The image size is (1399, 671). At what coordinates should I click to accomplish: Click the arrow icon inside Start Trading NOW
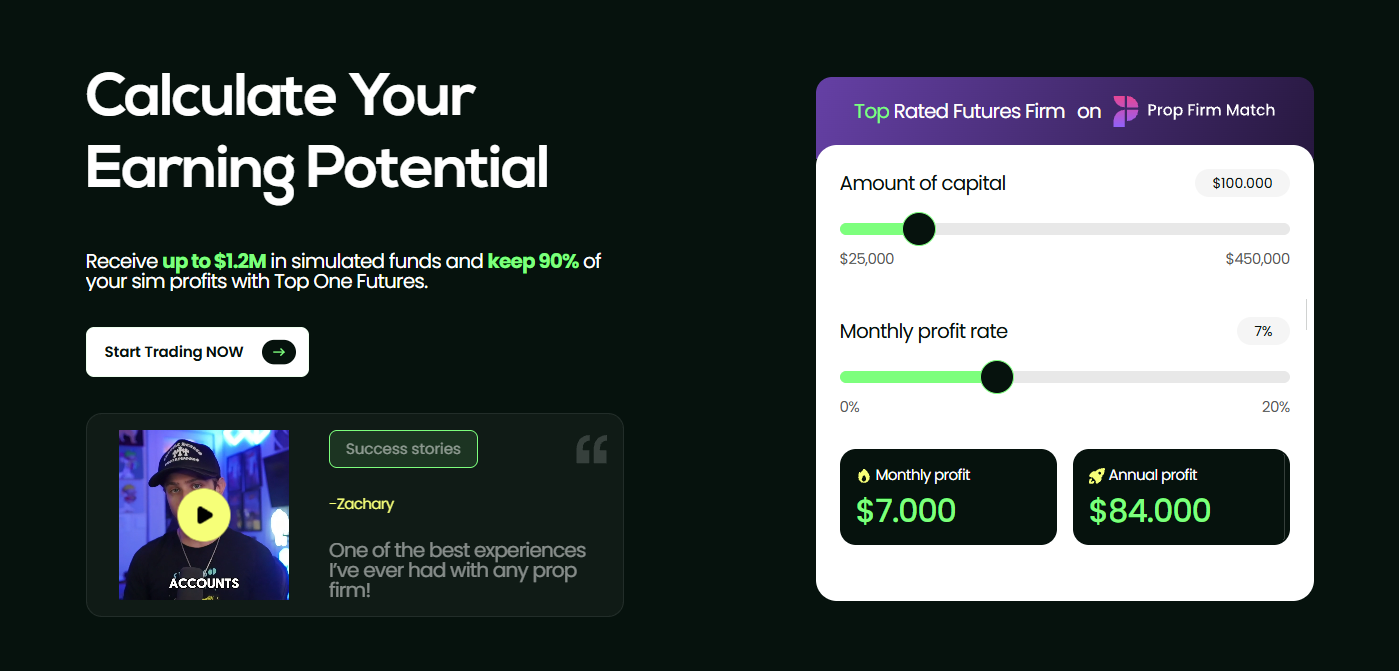(x=278, y=352)
